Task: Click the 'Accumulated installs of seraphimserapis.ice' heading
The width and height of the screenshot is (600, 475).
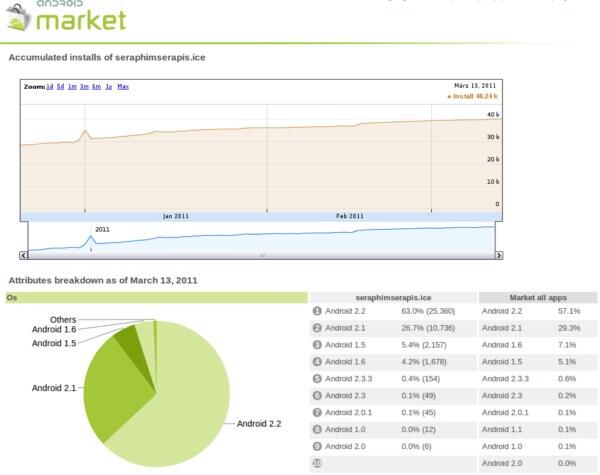Action: 107,57
